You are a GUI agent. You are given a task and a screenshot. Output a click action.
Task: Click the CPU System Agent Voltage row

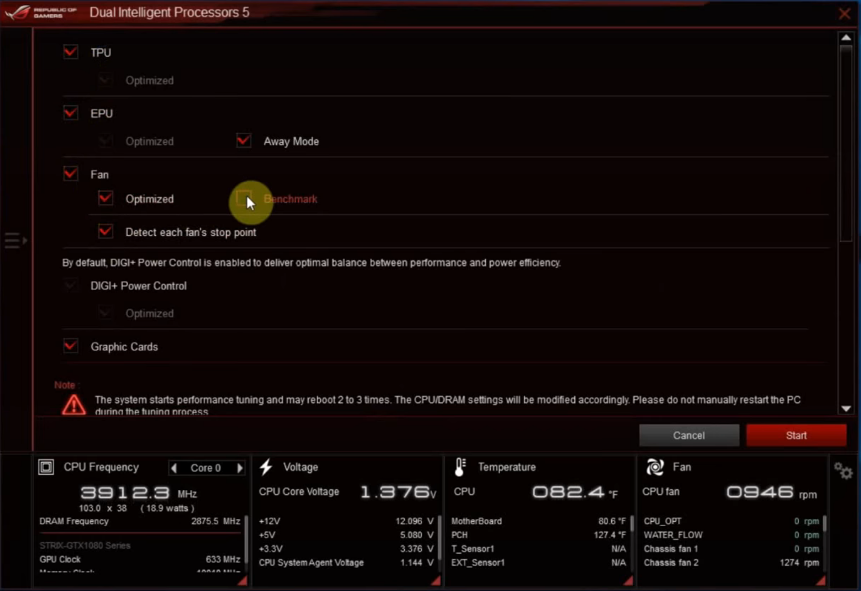point(346,562)
